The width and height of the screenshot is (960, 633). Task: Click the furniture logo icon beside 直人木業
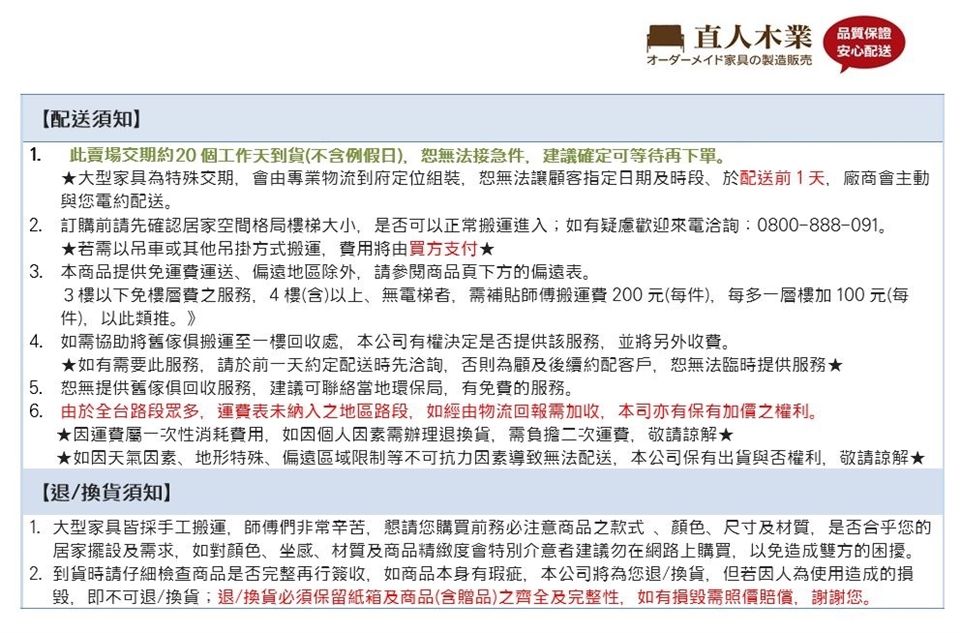665,39
